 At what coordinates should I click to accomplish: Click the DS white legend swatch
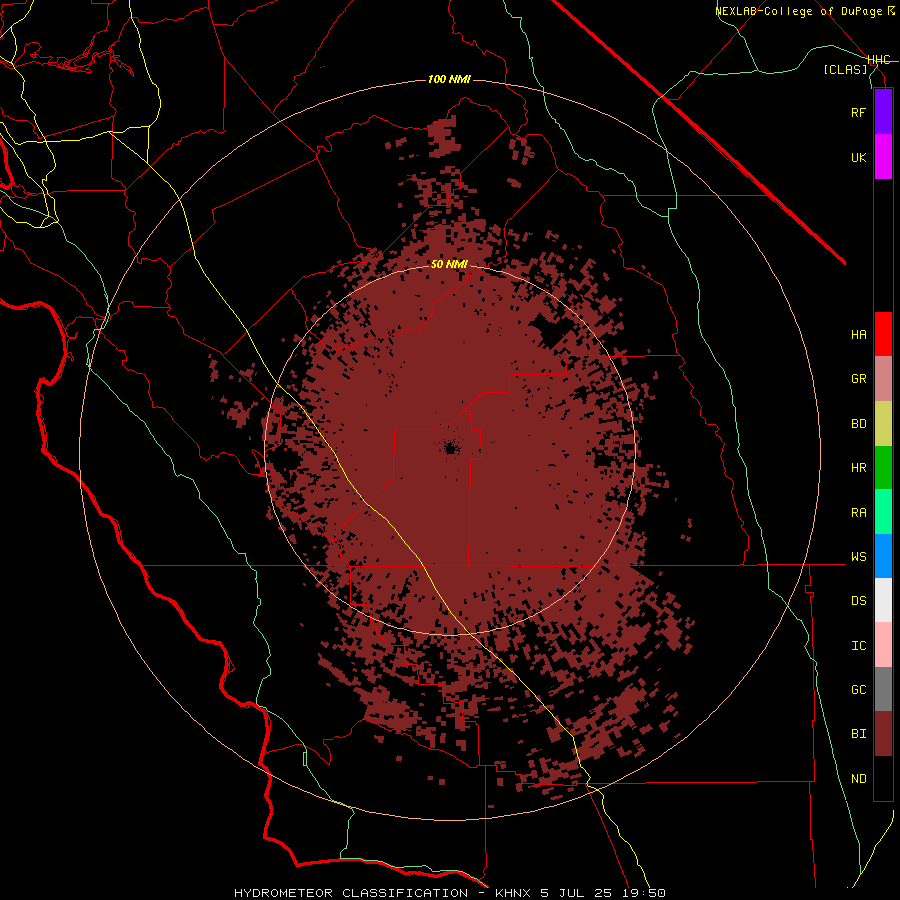pyautogui.click(x=883, y=600)
